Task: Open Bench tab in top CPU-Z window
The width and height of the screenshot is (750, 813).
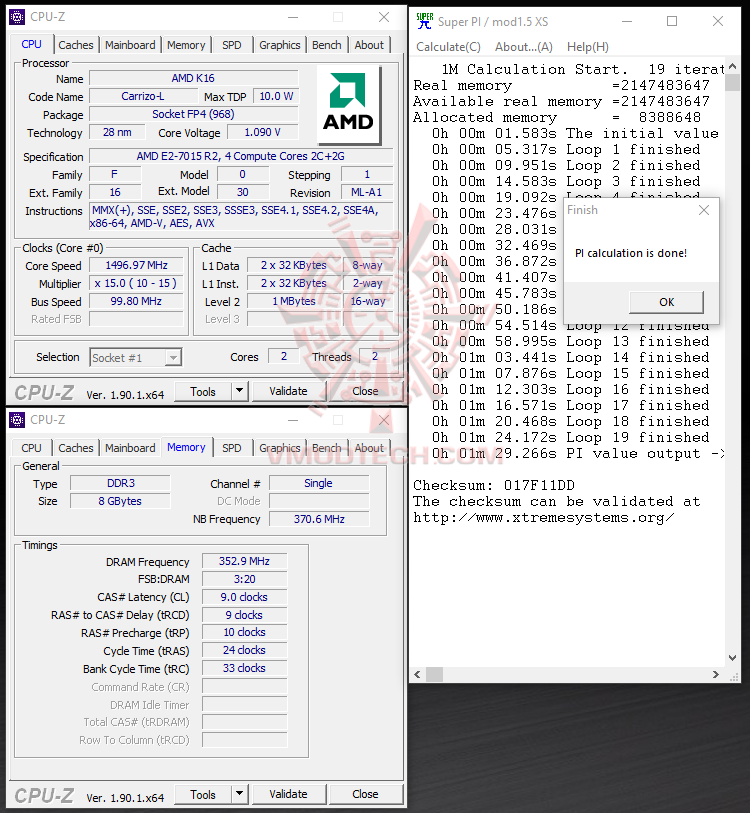Action: pos(327,45)
